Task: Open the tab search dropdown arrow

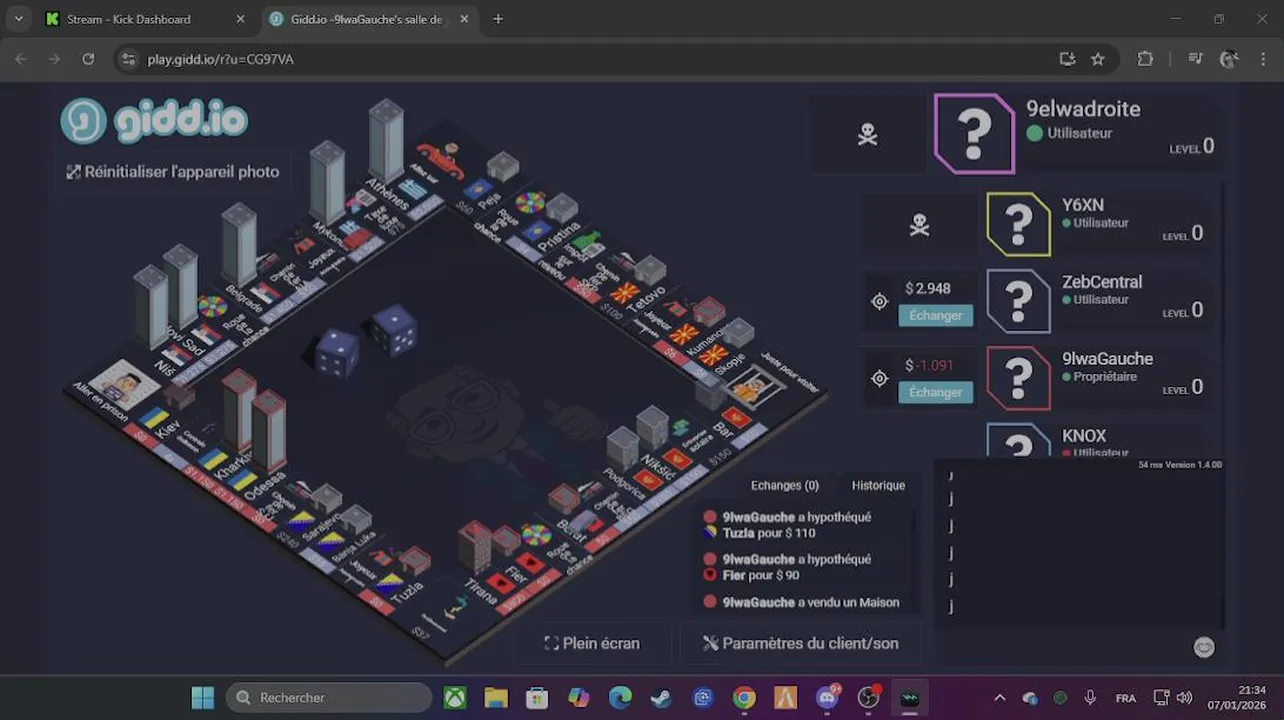Action: point(18,19)
